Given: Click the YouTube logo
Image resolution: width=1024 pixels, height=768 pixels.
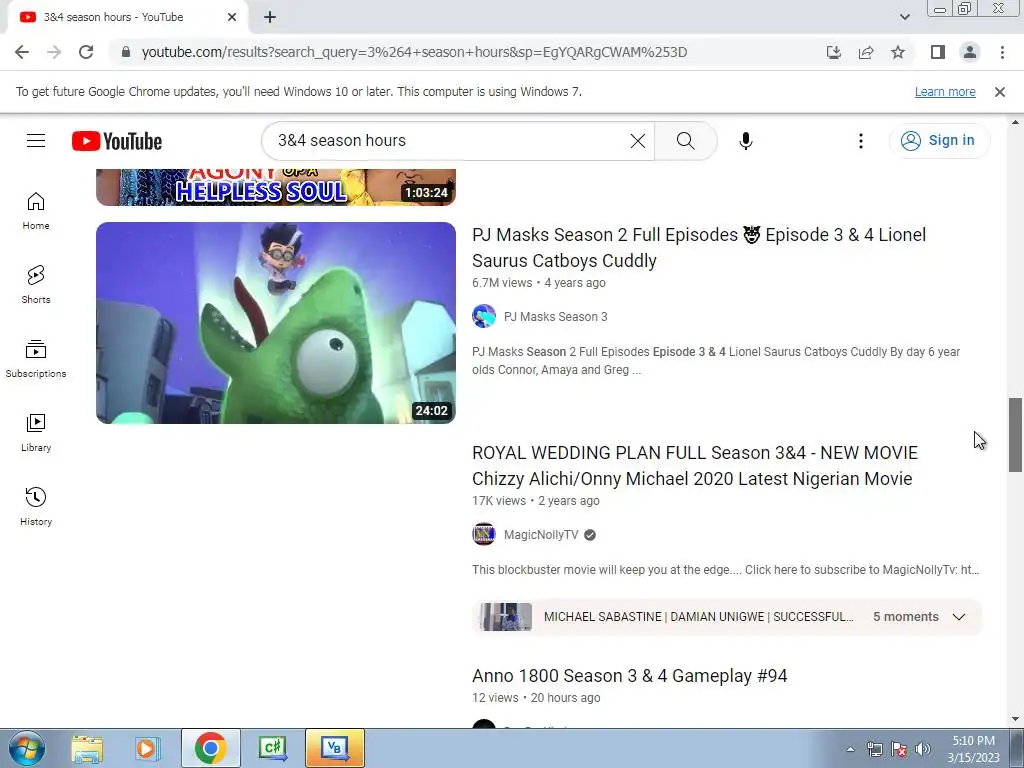Looking at the screenshot, I should coord(117,141).
